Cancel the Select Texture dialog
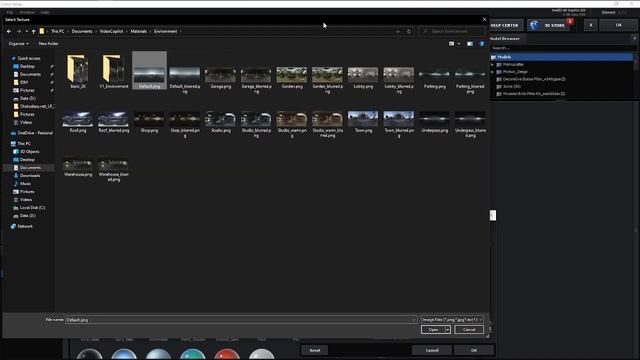Screen dimensions: 640x360 coord(469,329)
